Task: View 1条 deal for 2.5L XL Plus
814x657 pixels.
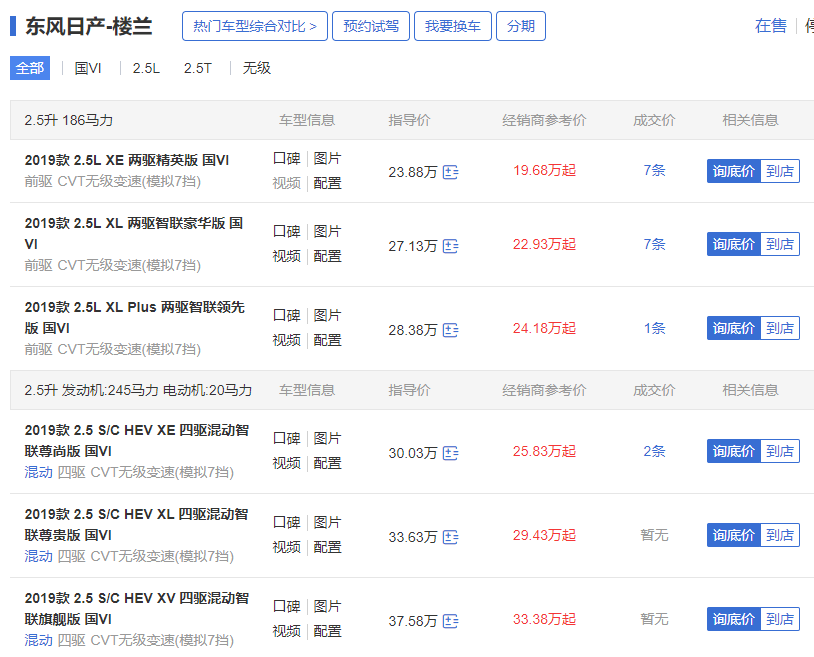Action: [655, 328]
